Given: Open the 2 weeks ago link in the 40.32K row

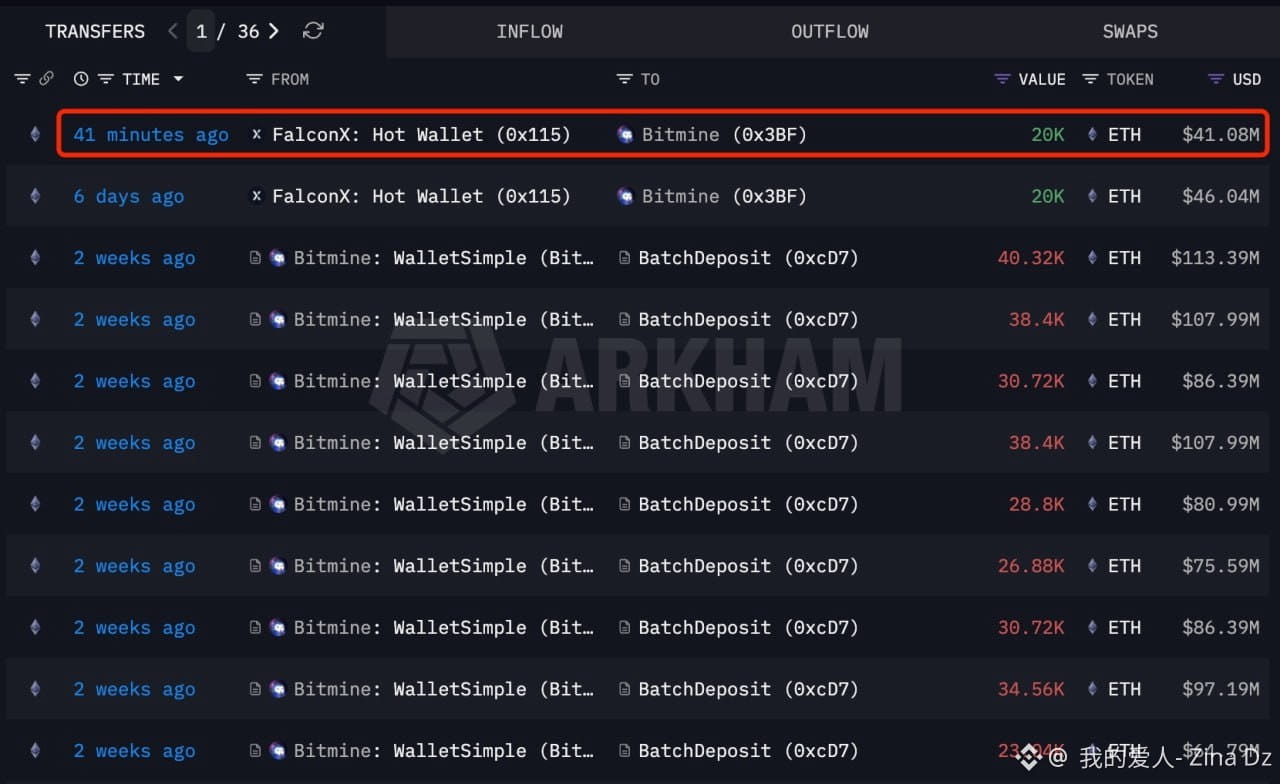Looking at the screenshot, I should (134, 258).
